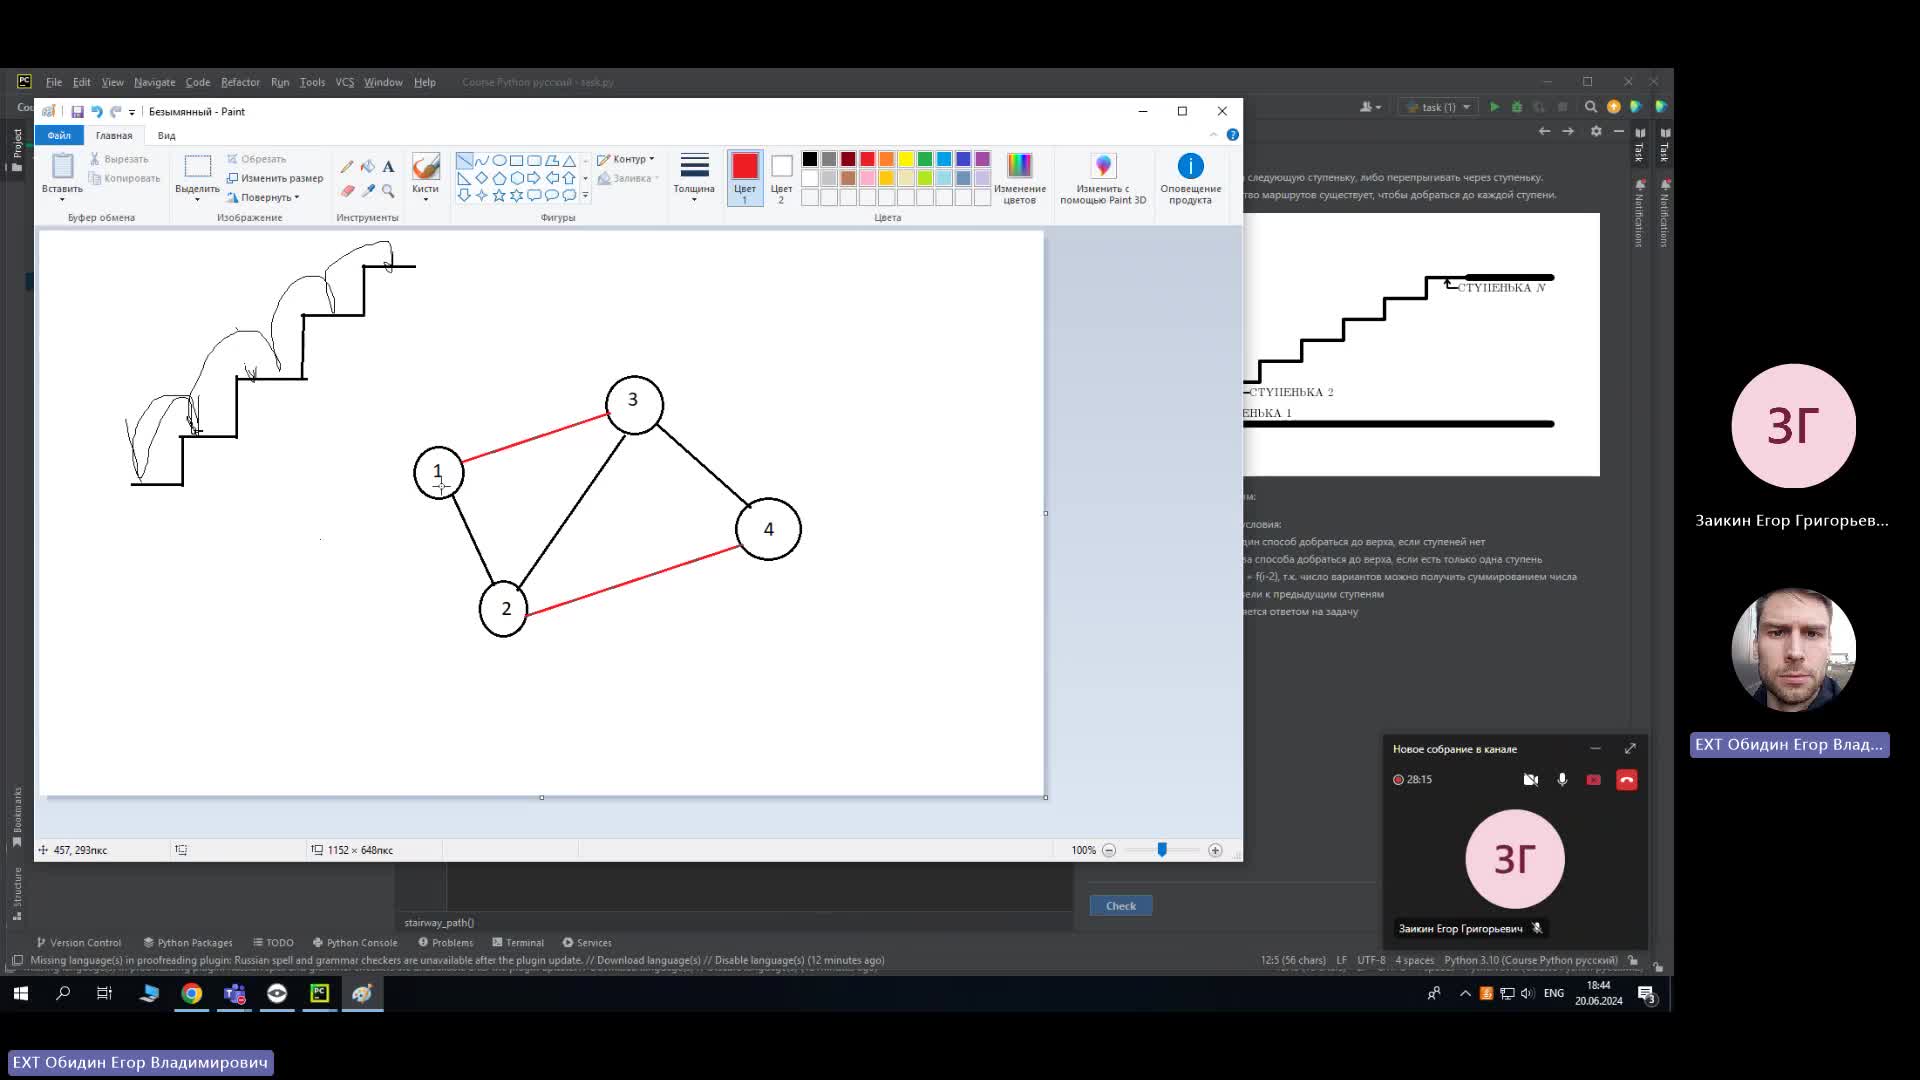Select the Fill bucket tool
Image resolution: width=1920 pixels, height=1080 pixels.
368,166
